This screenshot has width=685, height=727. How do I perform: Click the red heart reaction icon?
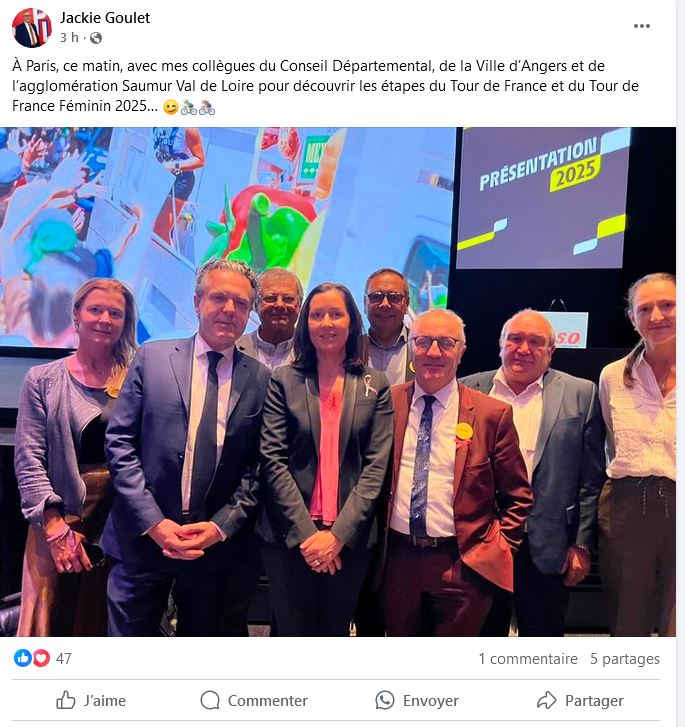[x=41, y=658]
